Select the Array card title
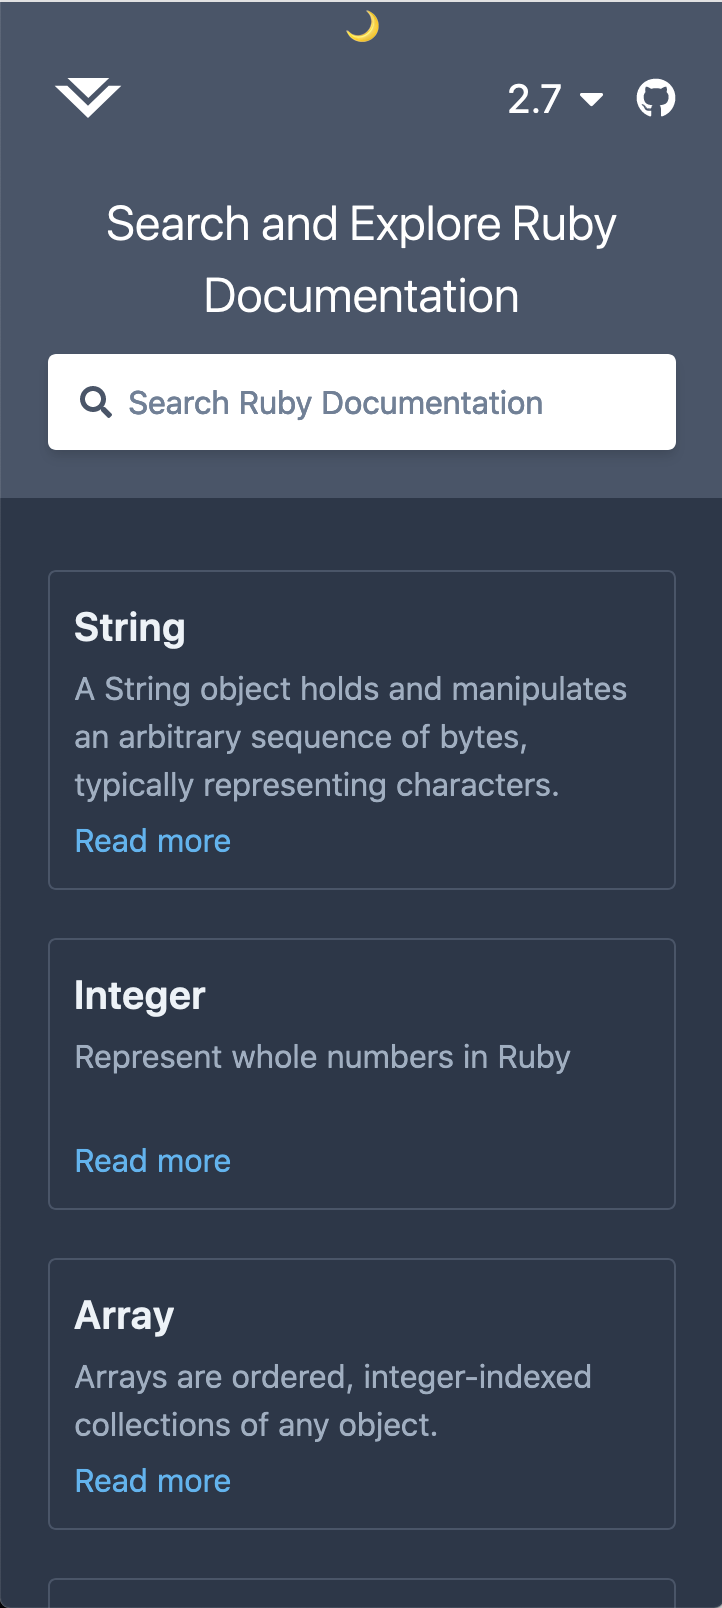Image resolution: width=722 pixels, height=1608 pixels. pos(124,1316)
